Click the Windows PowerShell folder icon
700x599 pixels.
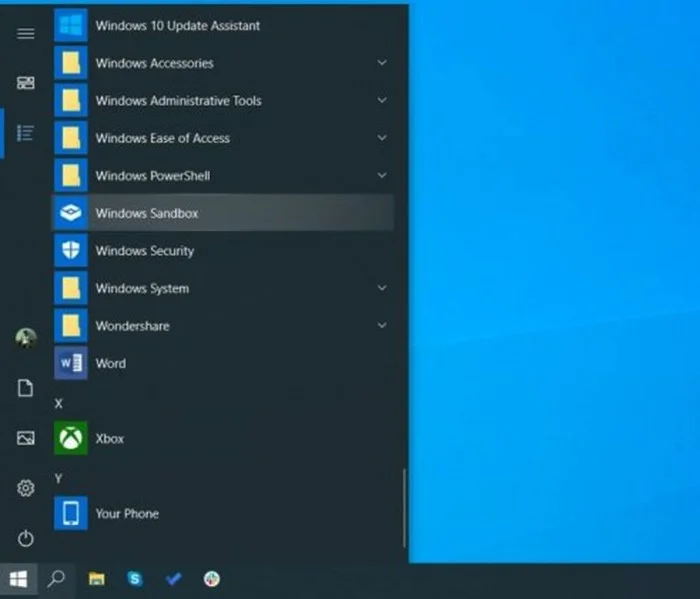click(71, 175)
